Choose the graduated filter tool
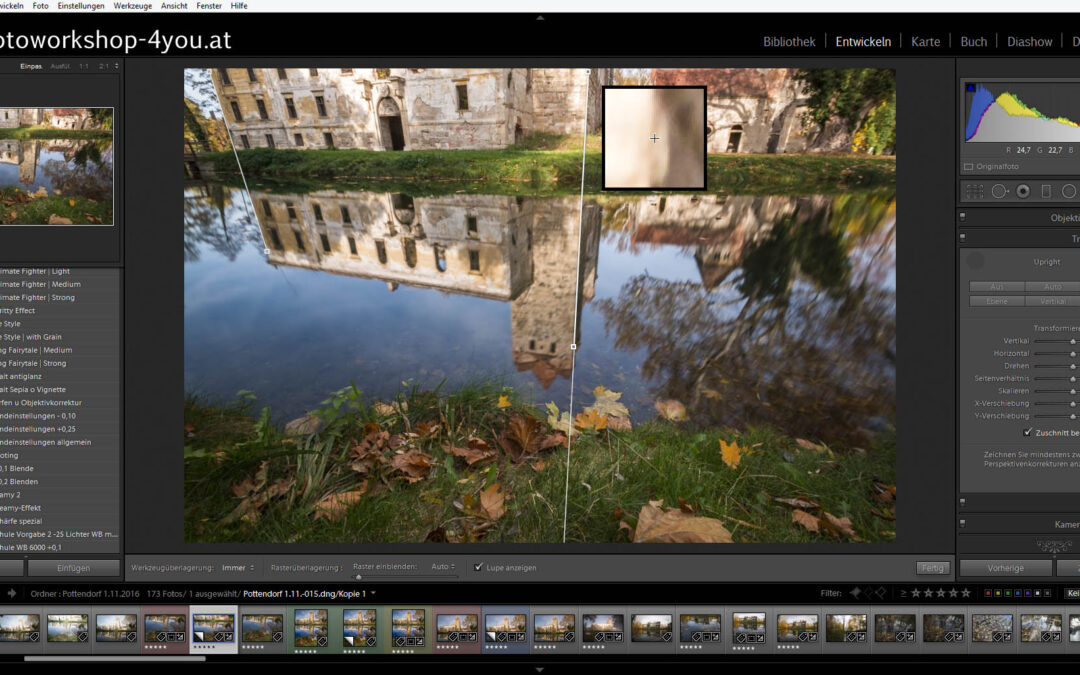The height and width of the screenshot is (675, 1080). pos(1046,191)
